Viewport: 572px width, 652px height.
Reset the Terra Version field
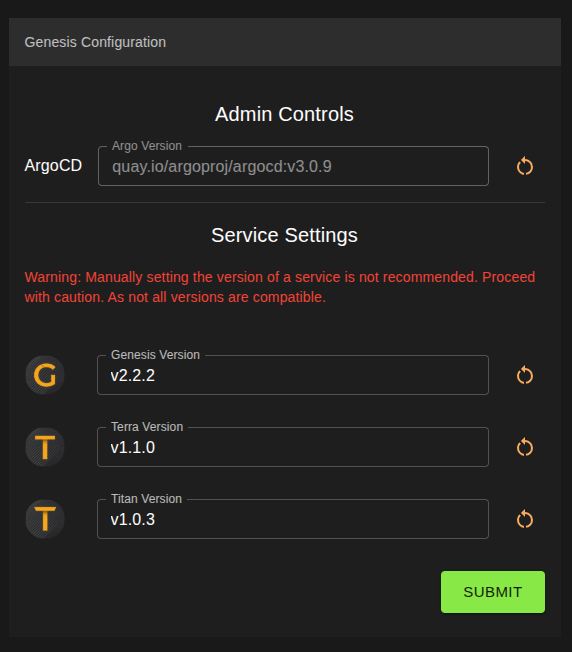pos(525,447)
